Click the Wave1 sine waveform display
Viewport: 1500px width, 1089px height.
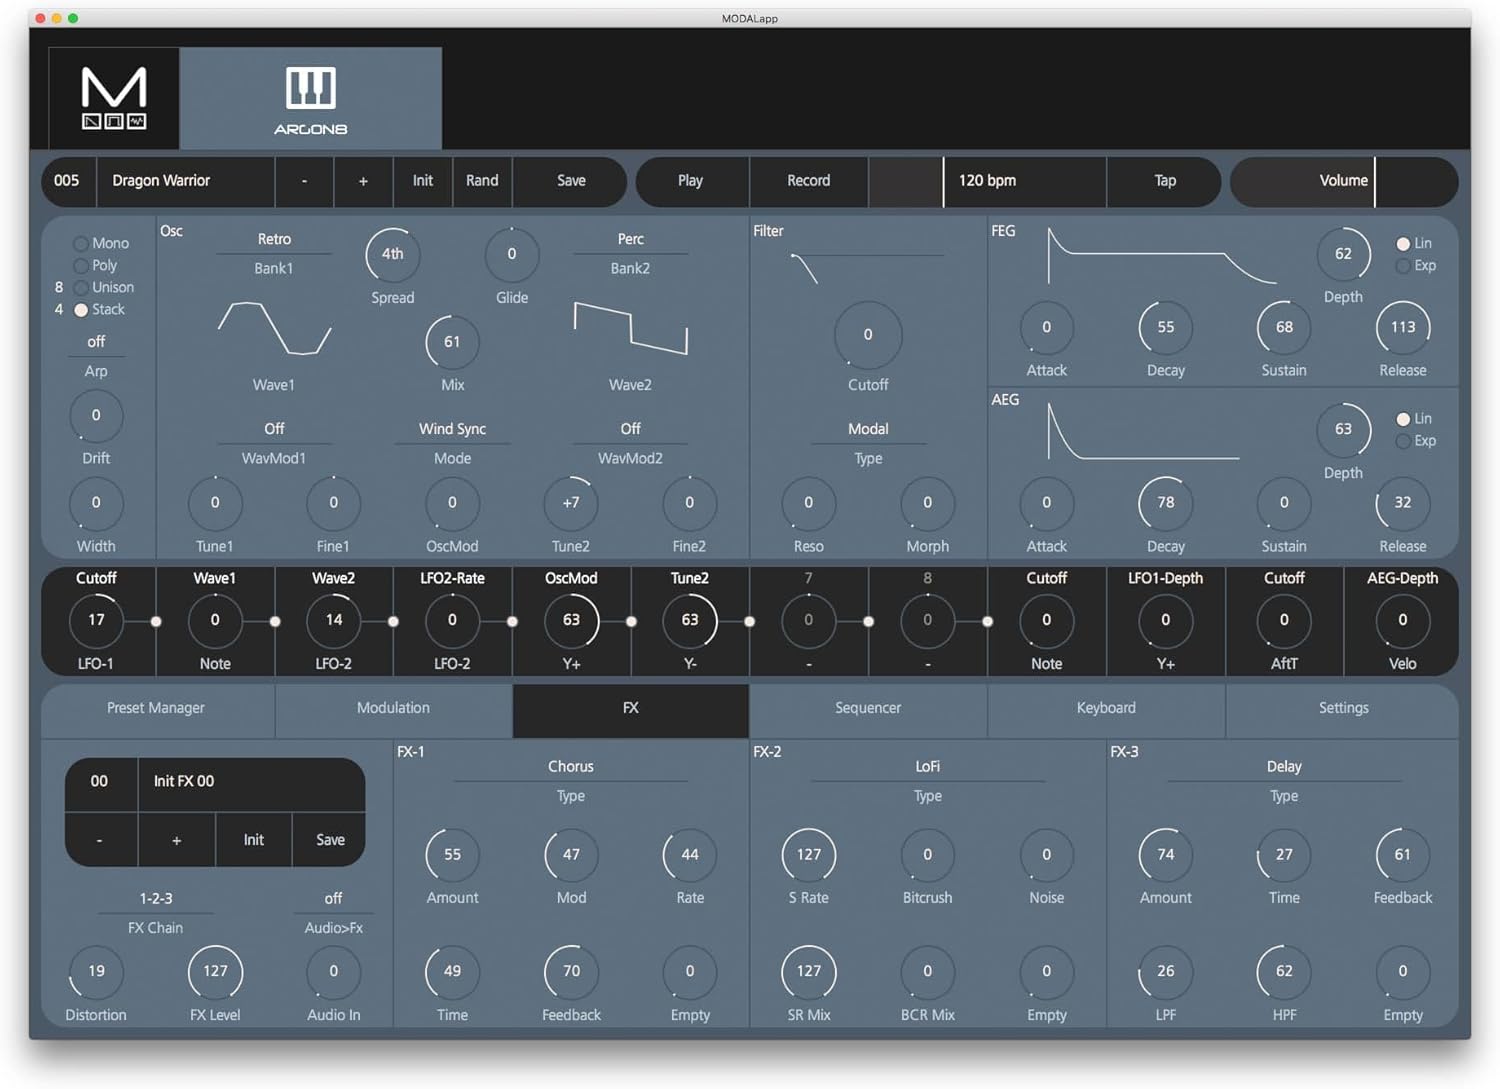pos(274,329)
